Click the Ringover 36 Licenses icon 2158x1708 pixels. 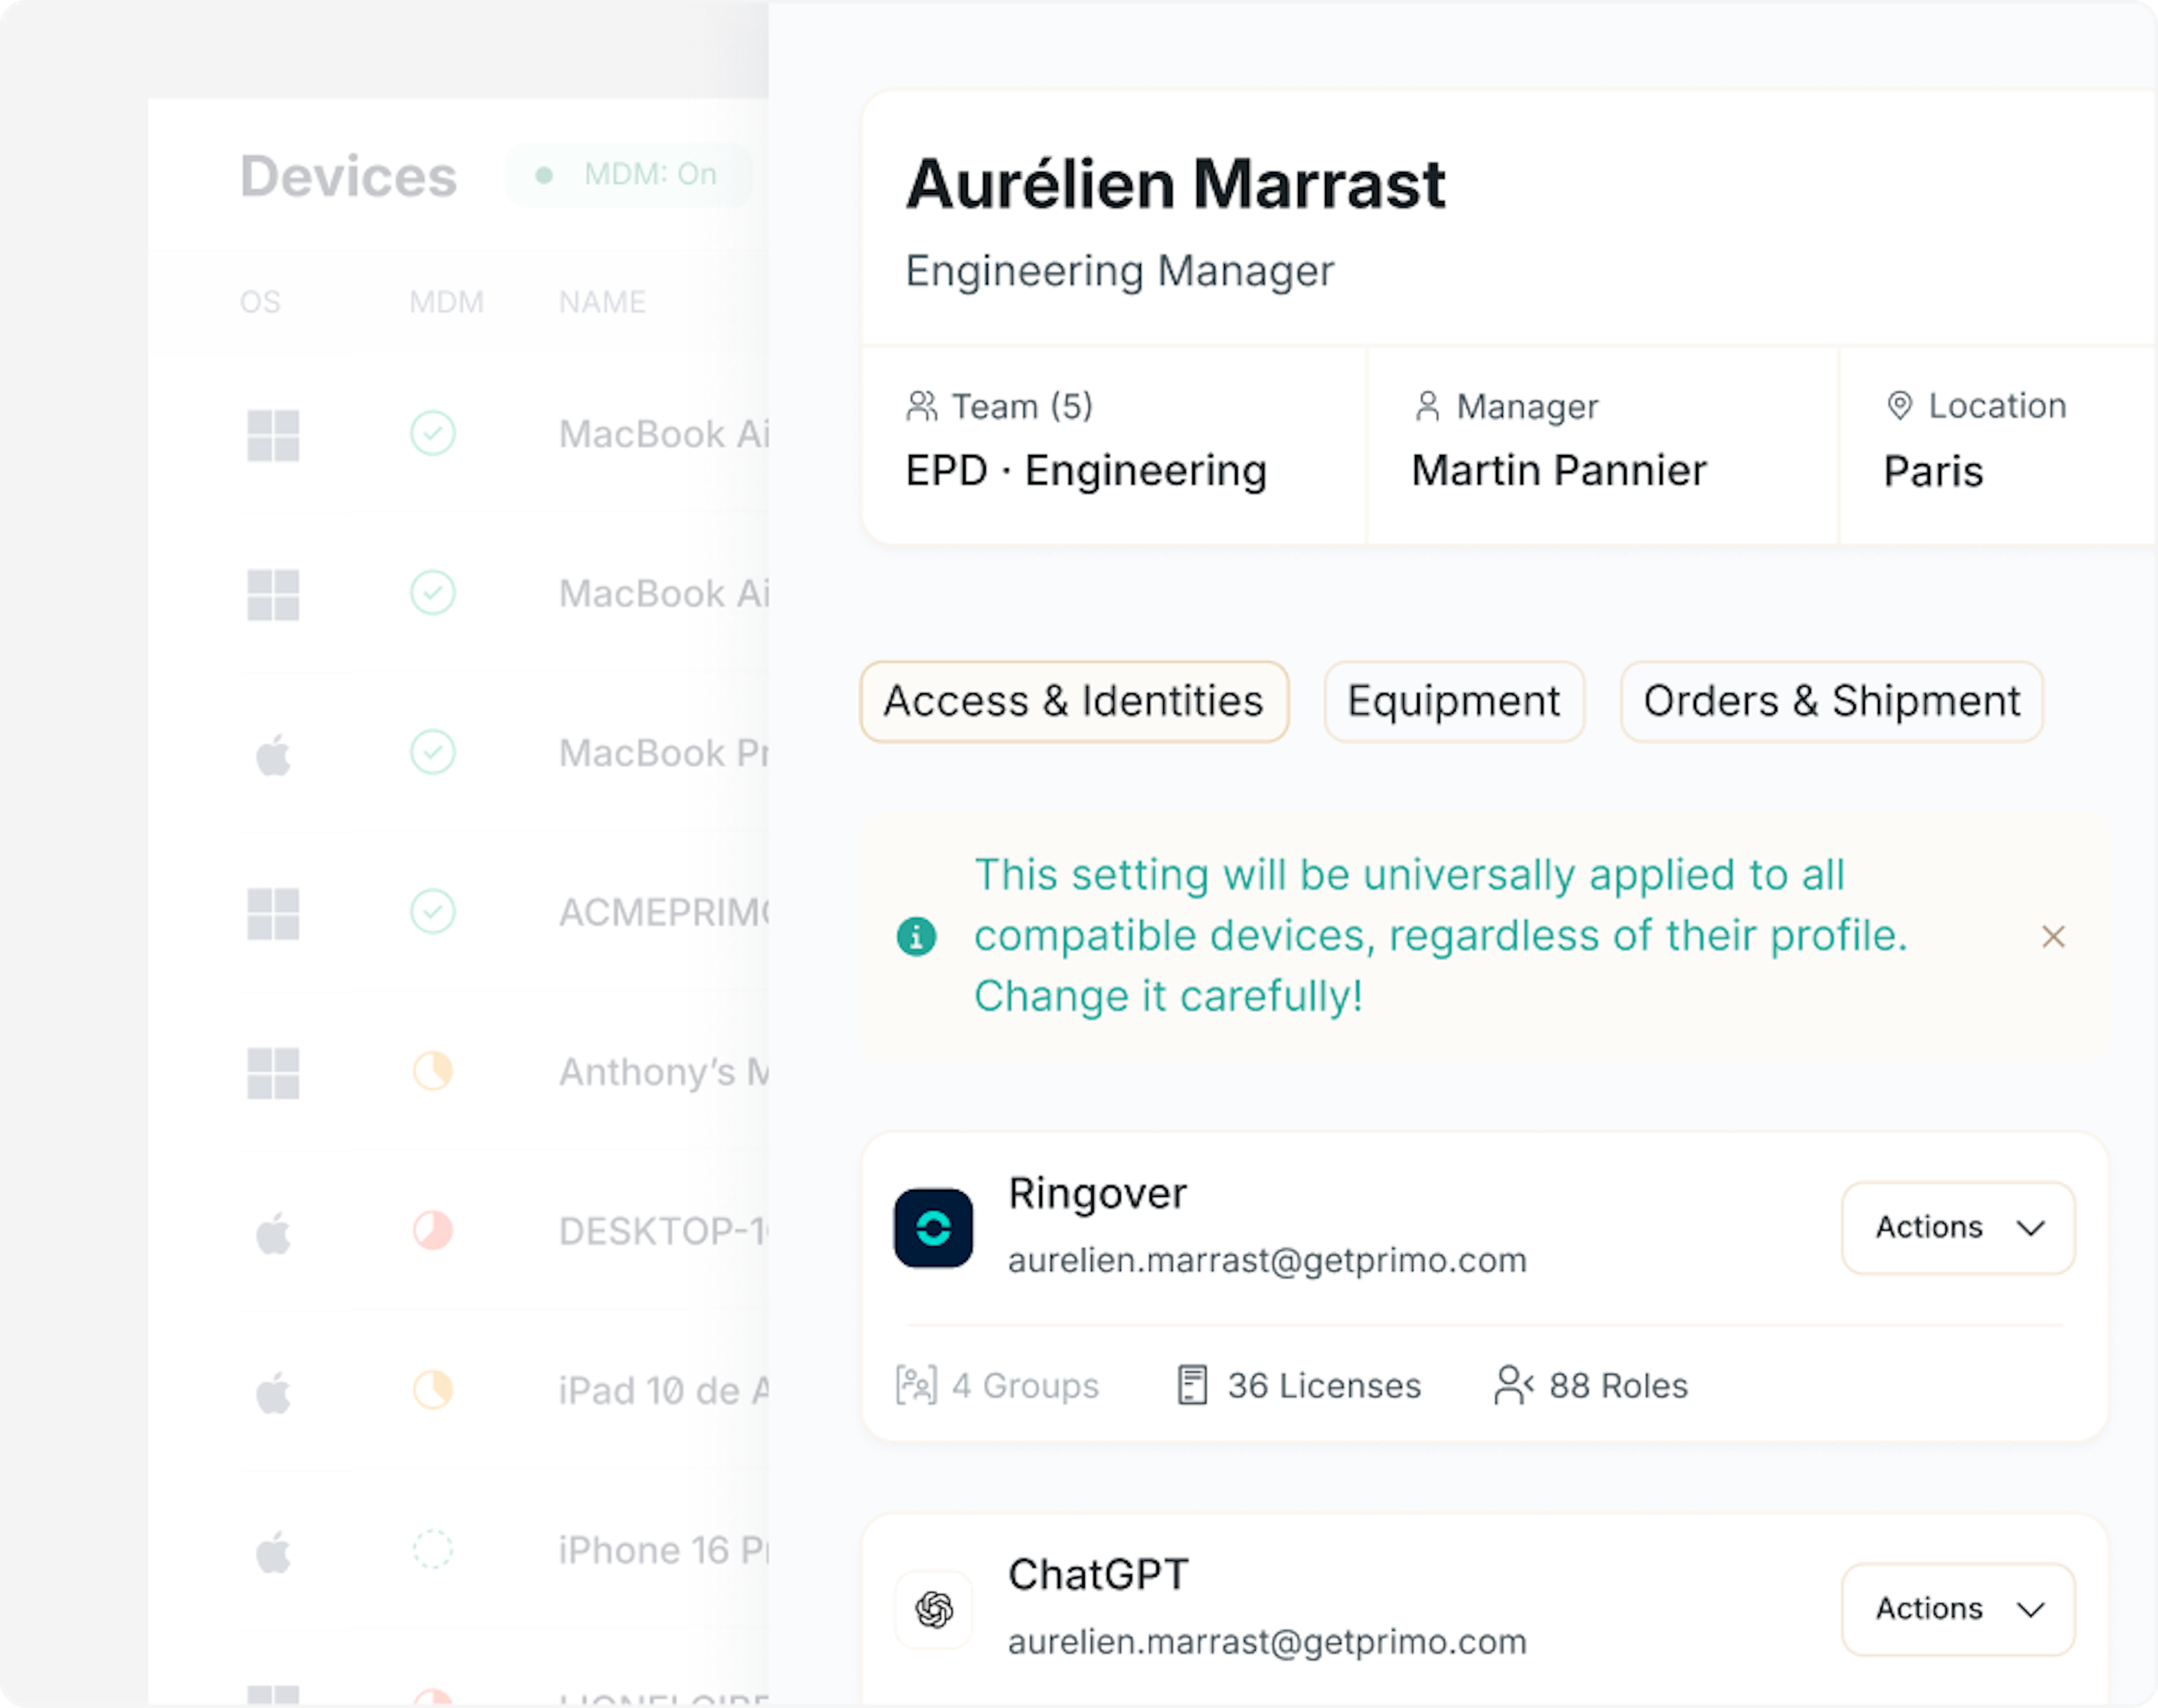coord(1192,1385)
